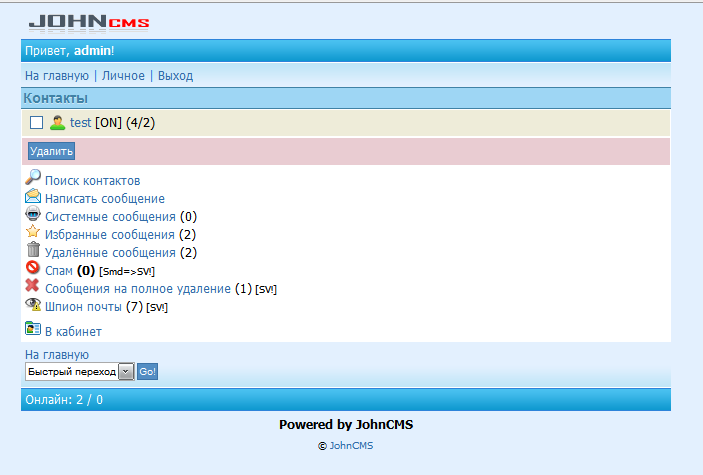Click the ID card cabinet icon
This screenshot has width=703, height=475.
coord(33,328)
